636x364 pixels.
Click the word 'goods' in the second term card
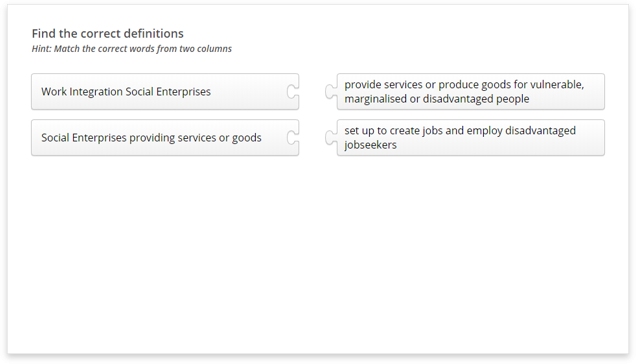coord(247,138)
